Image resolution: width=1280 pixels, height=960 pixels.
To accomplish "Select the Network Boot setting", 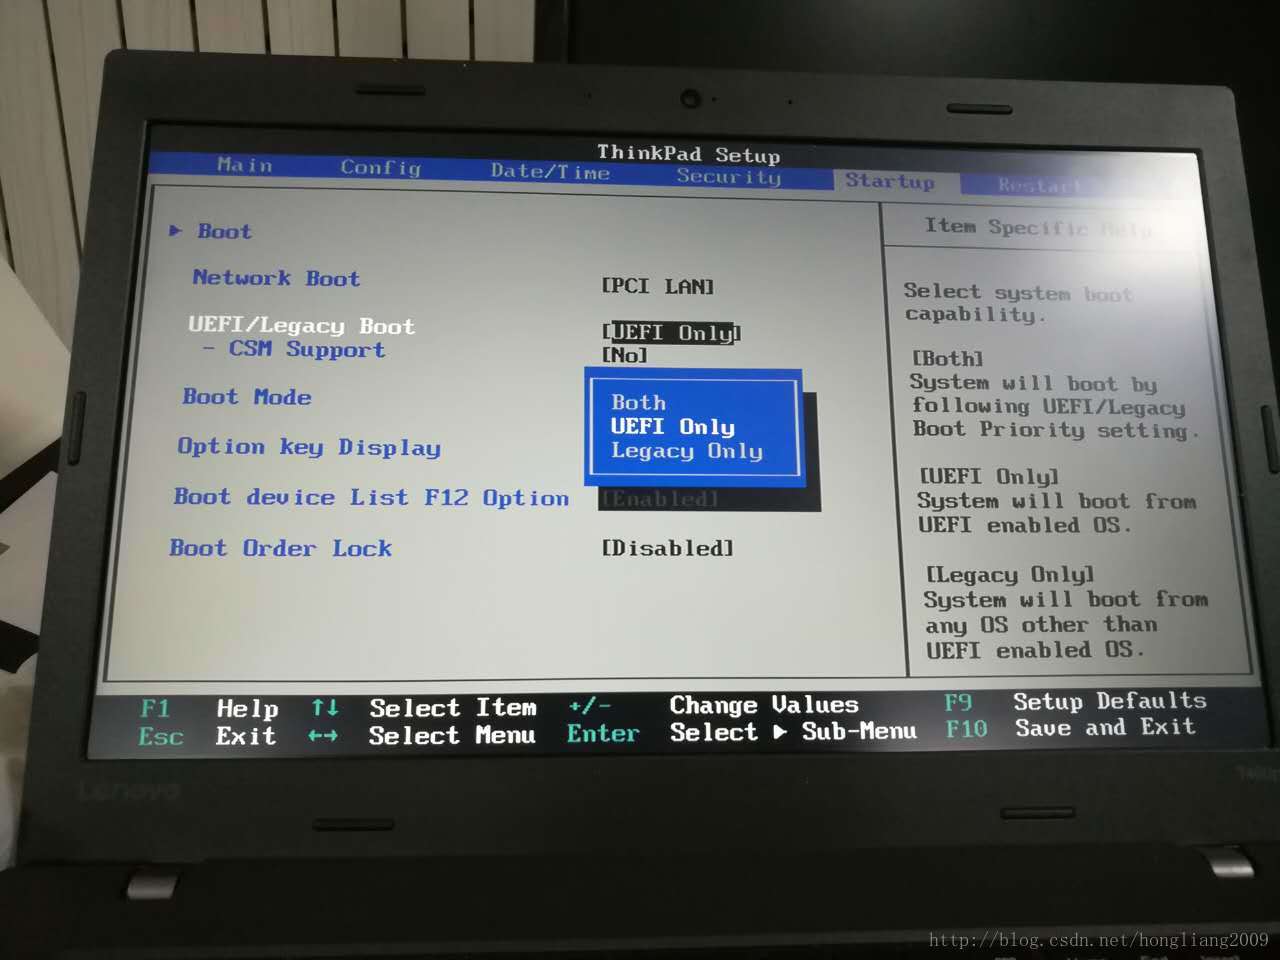I will click(276, 278).
